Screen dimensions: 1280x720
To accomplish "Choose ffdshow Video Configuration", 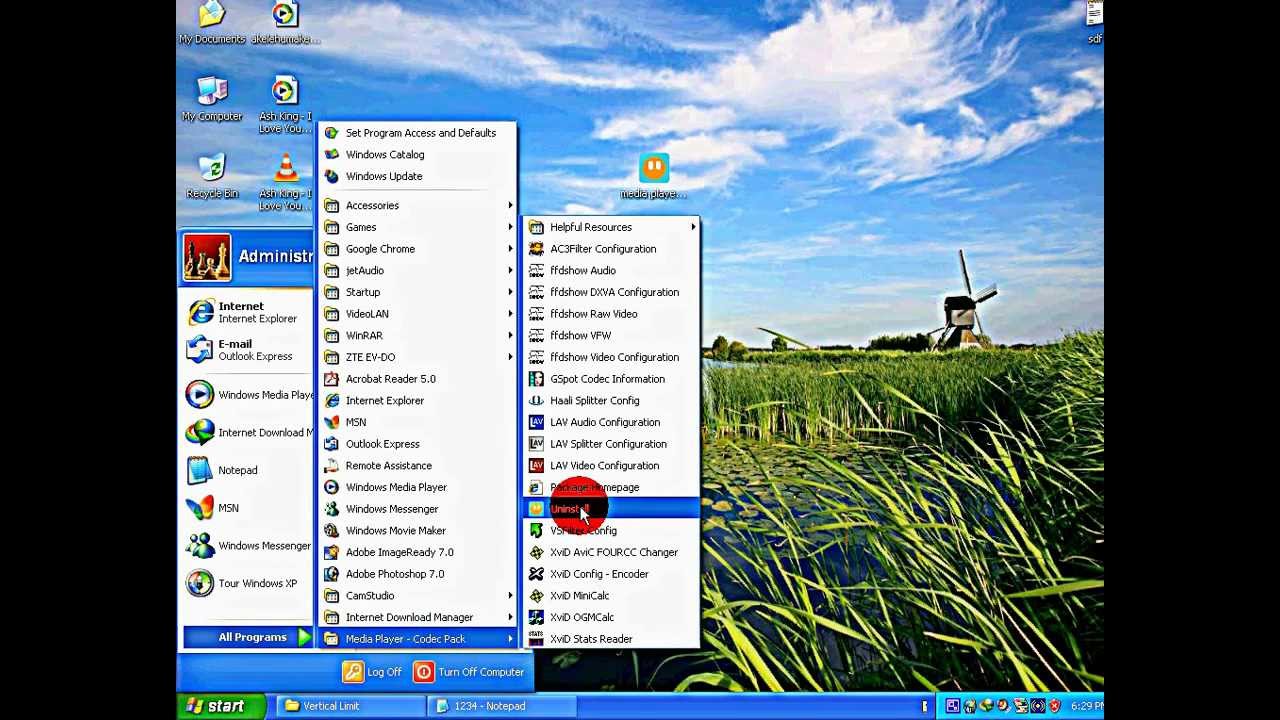I will click(612, 357).
